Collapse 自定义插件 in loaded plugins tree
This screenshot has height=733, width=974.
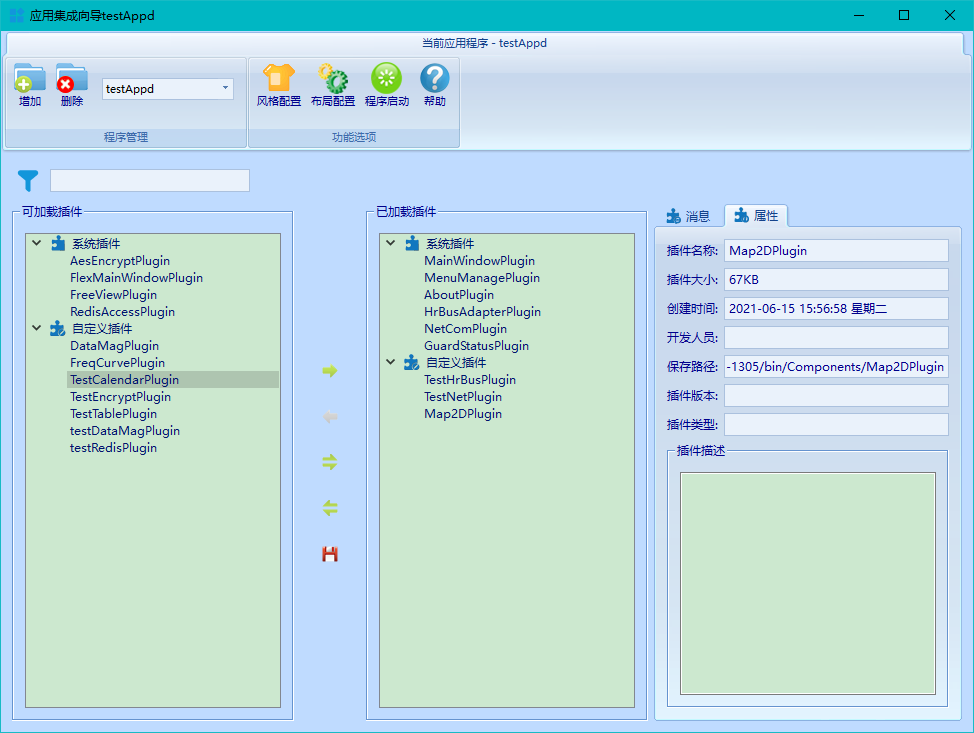pos(391,362)
